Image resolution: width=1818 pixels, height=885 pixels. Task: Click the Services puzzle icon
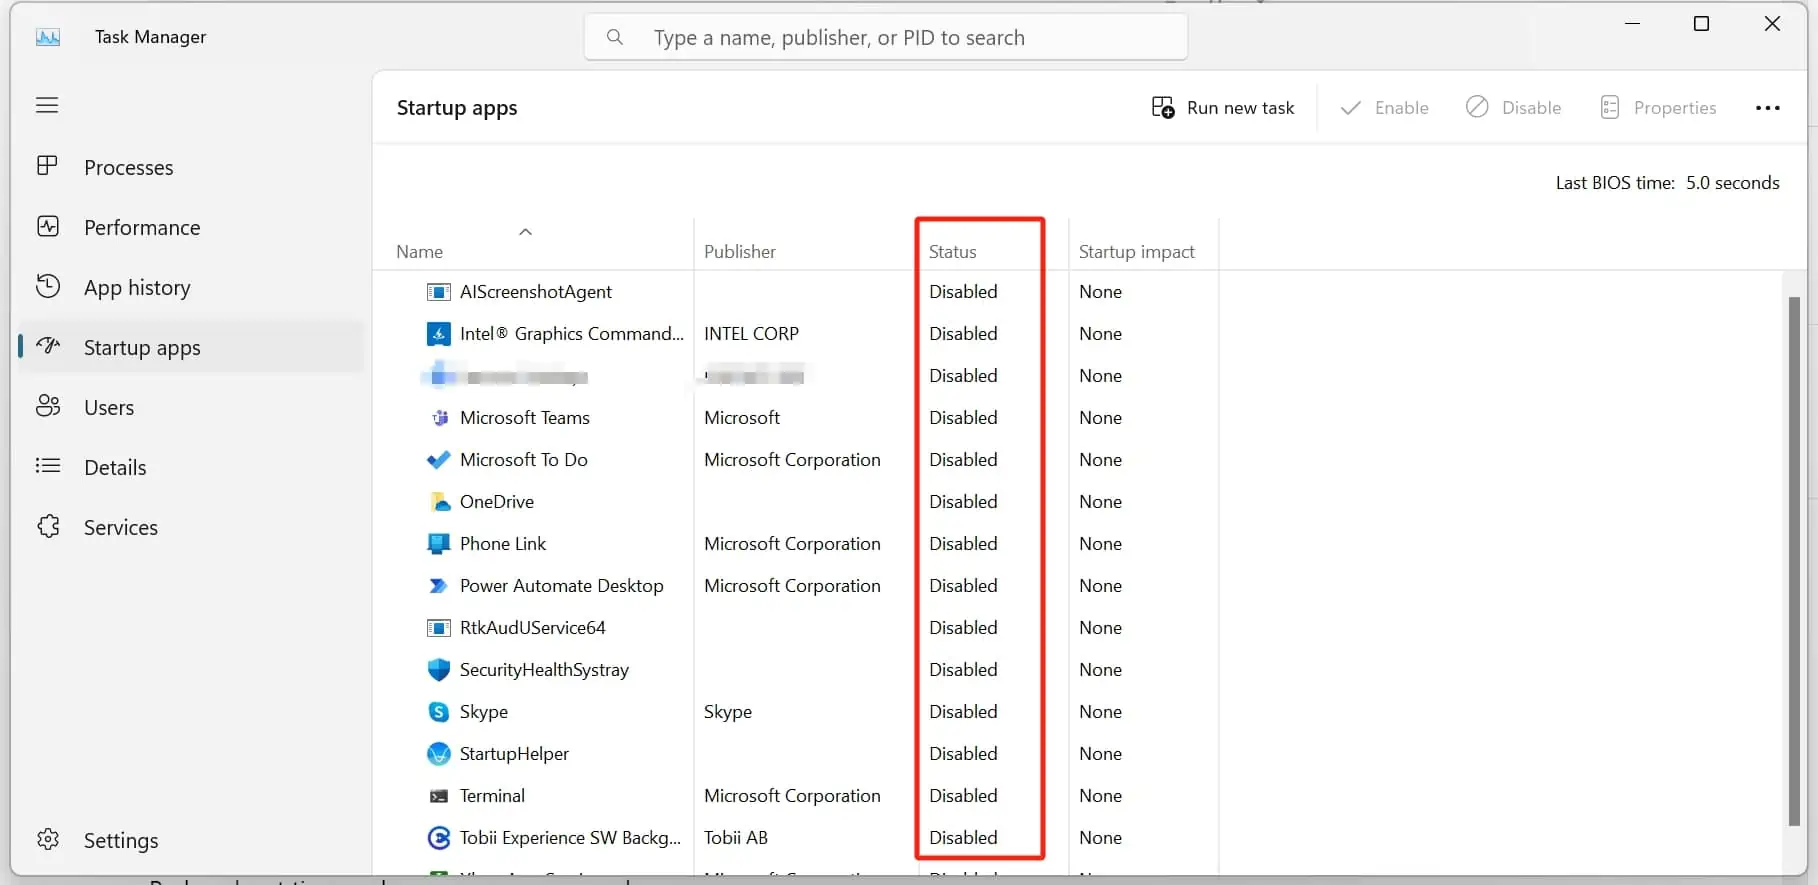pos(47,526)
